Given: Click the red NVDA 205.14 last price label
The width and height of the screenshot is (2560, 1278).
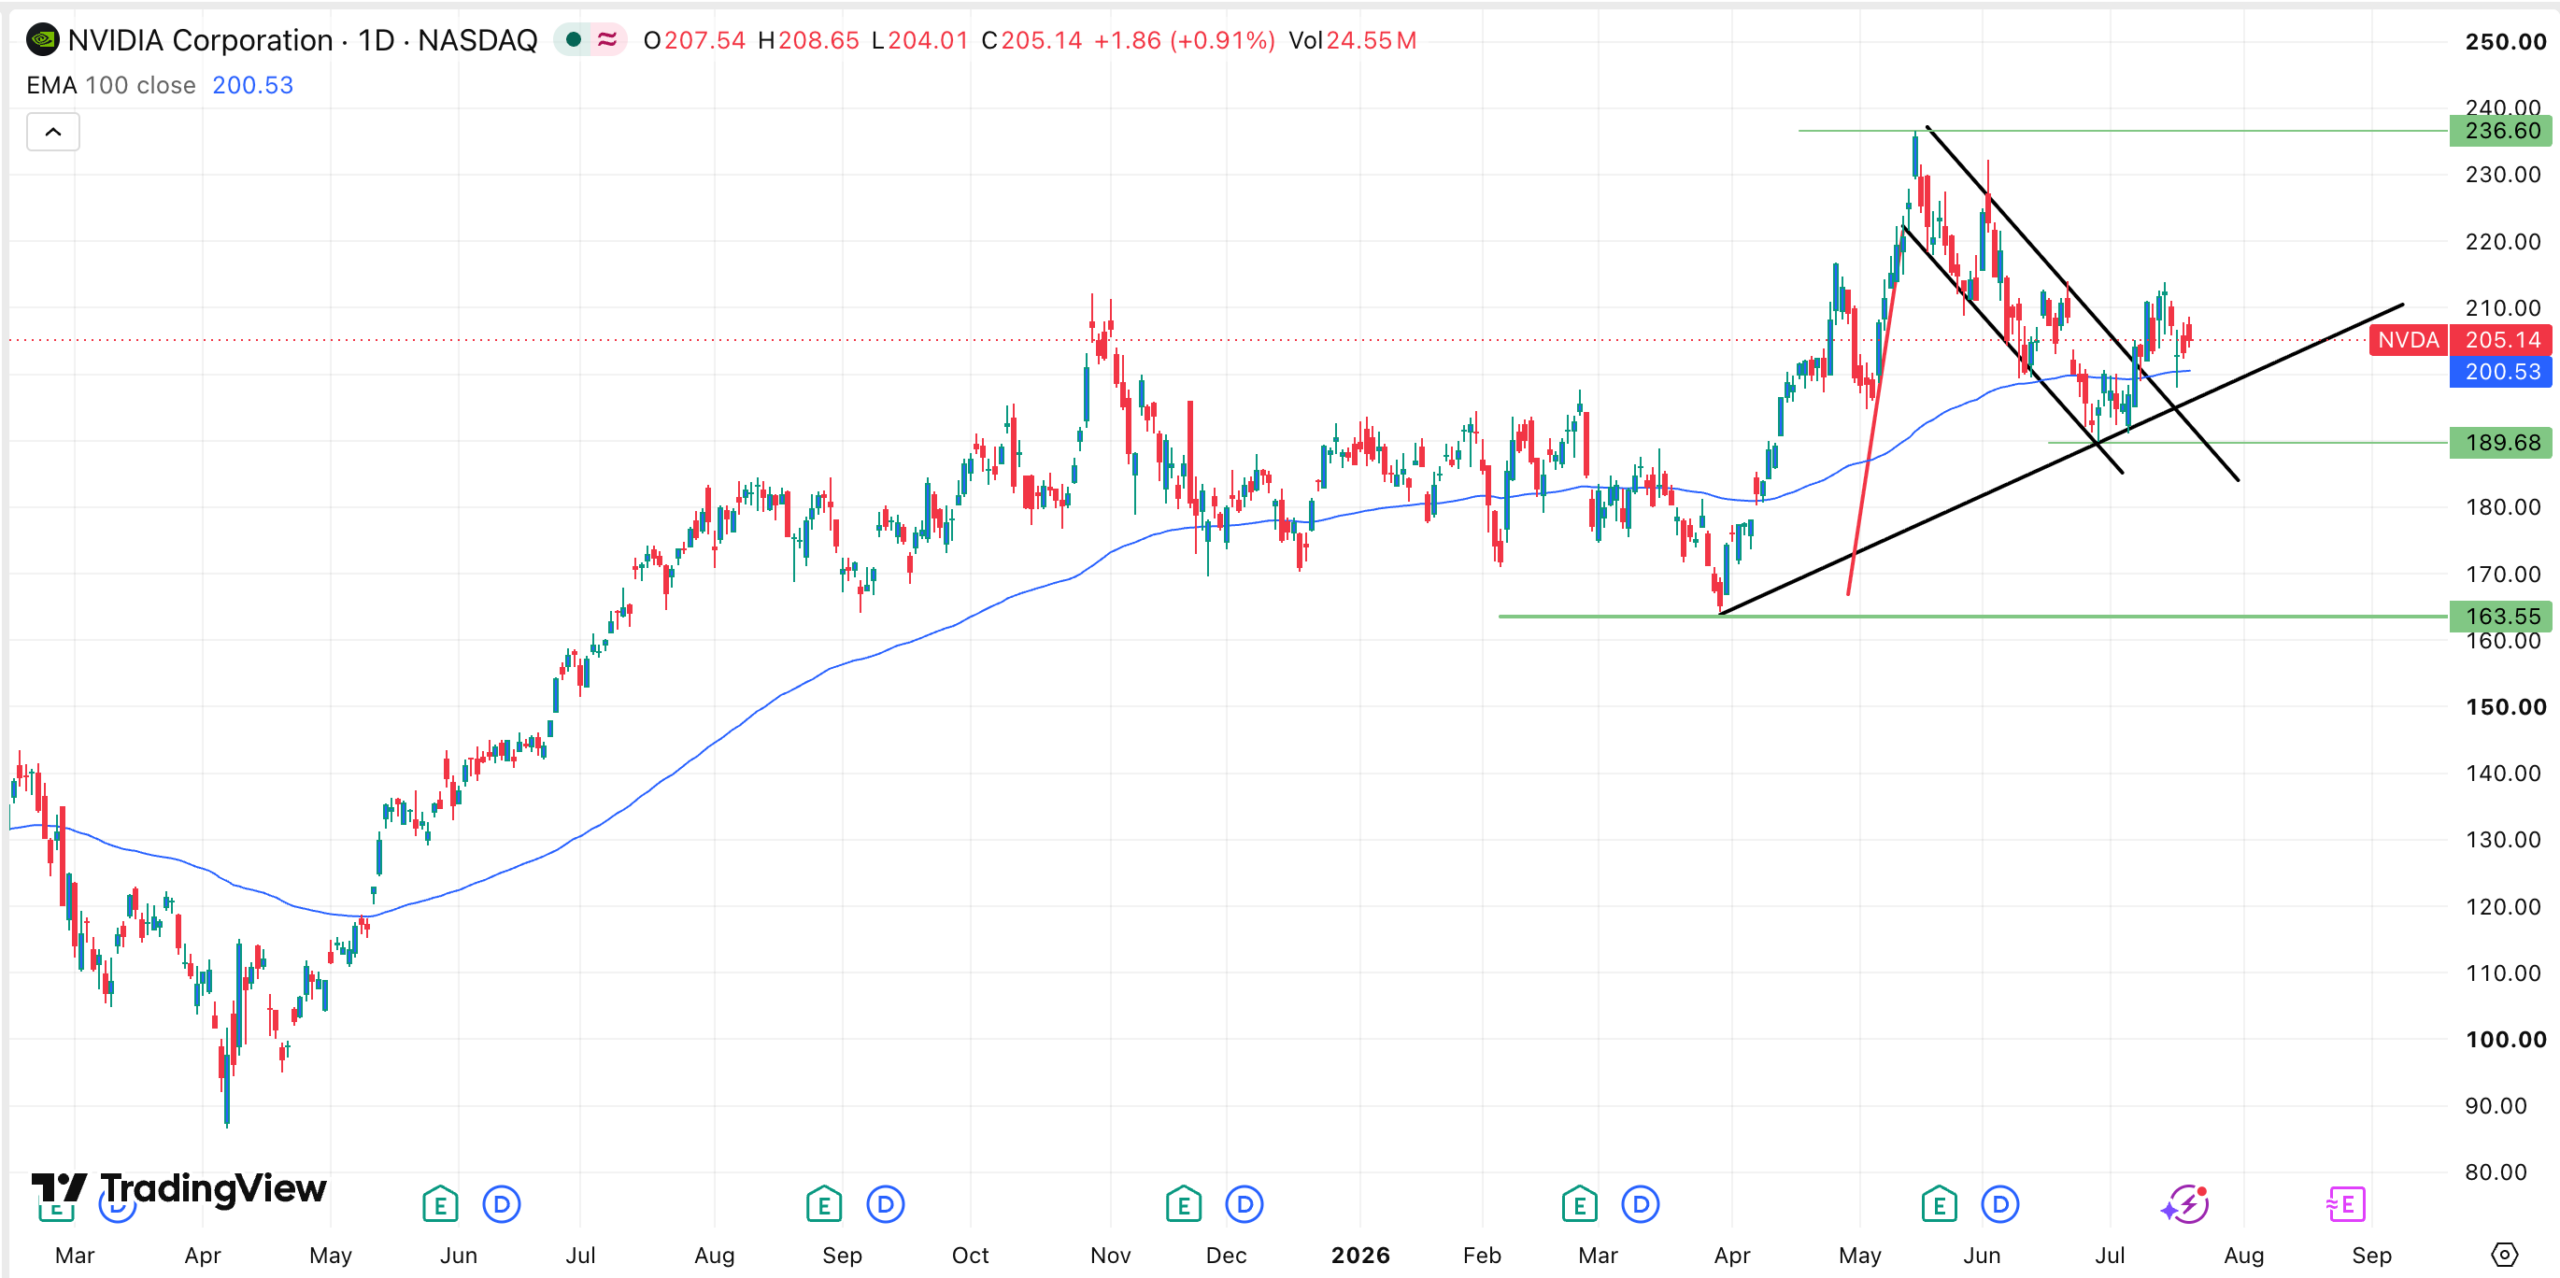Looking at the screenshot, I should (x=2500, y=340).
